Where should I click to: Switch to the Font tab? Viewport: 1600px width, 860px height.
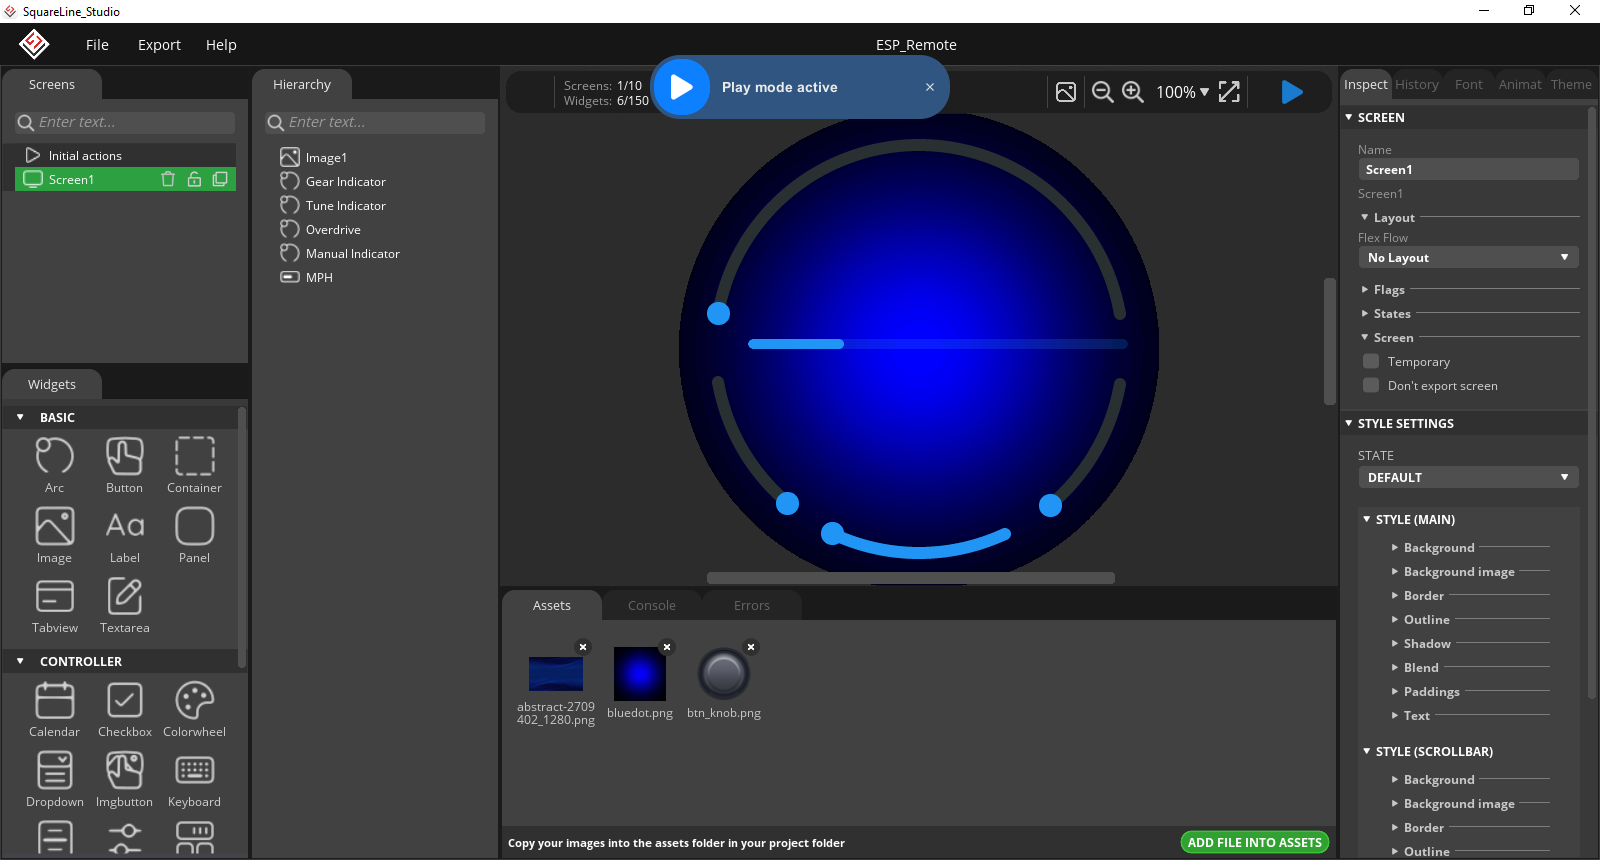tap(1468, 85)
